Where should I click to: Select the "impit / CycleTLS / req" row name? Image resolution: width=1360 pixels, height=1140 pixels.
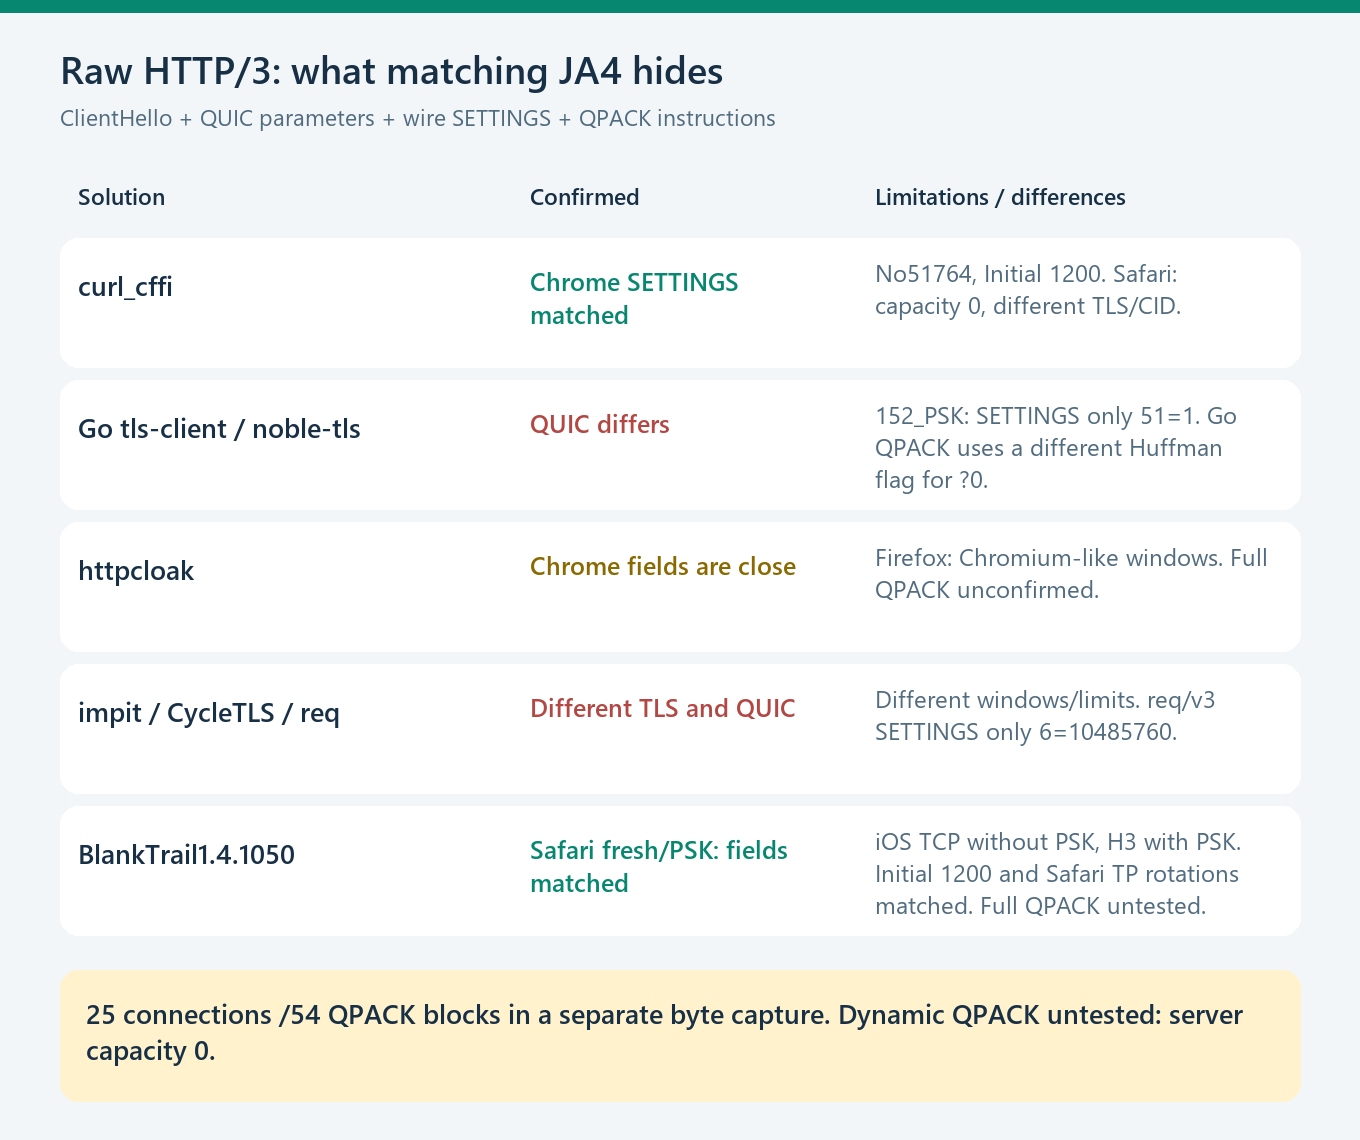coord(209,713)
